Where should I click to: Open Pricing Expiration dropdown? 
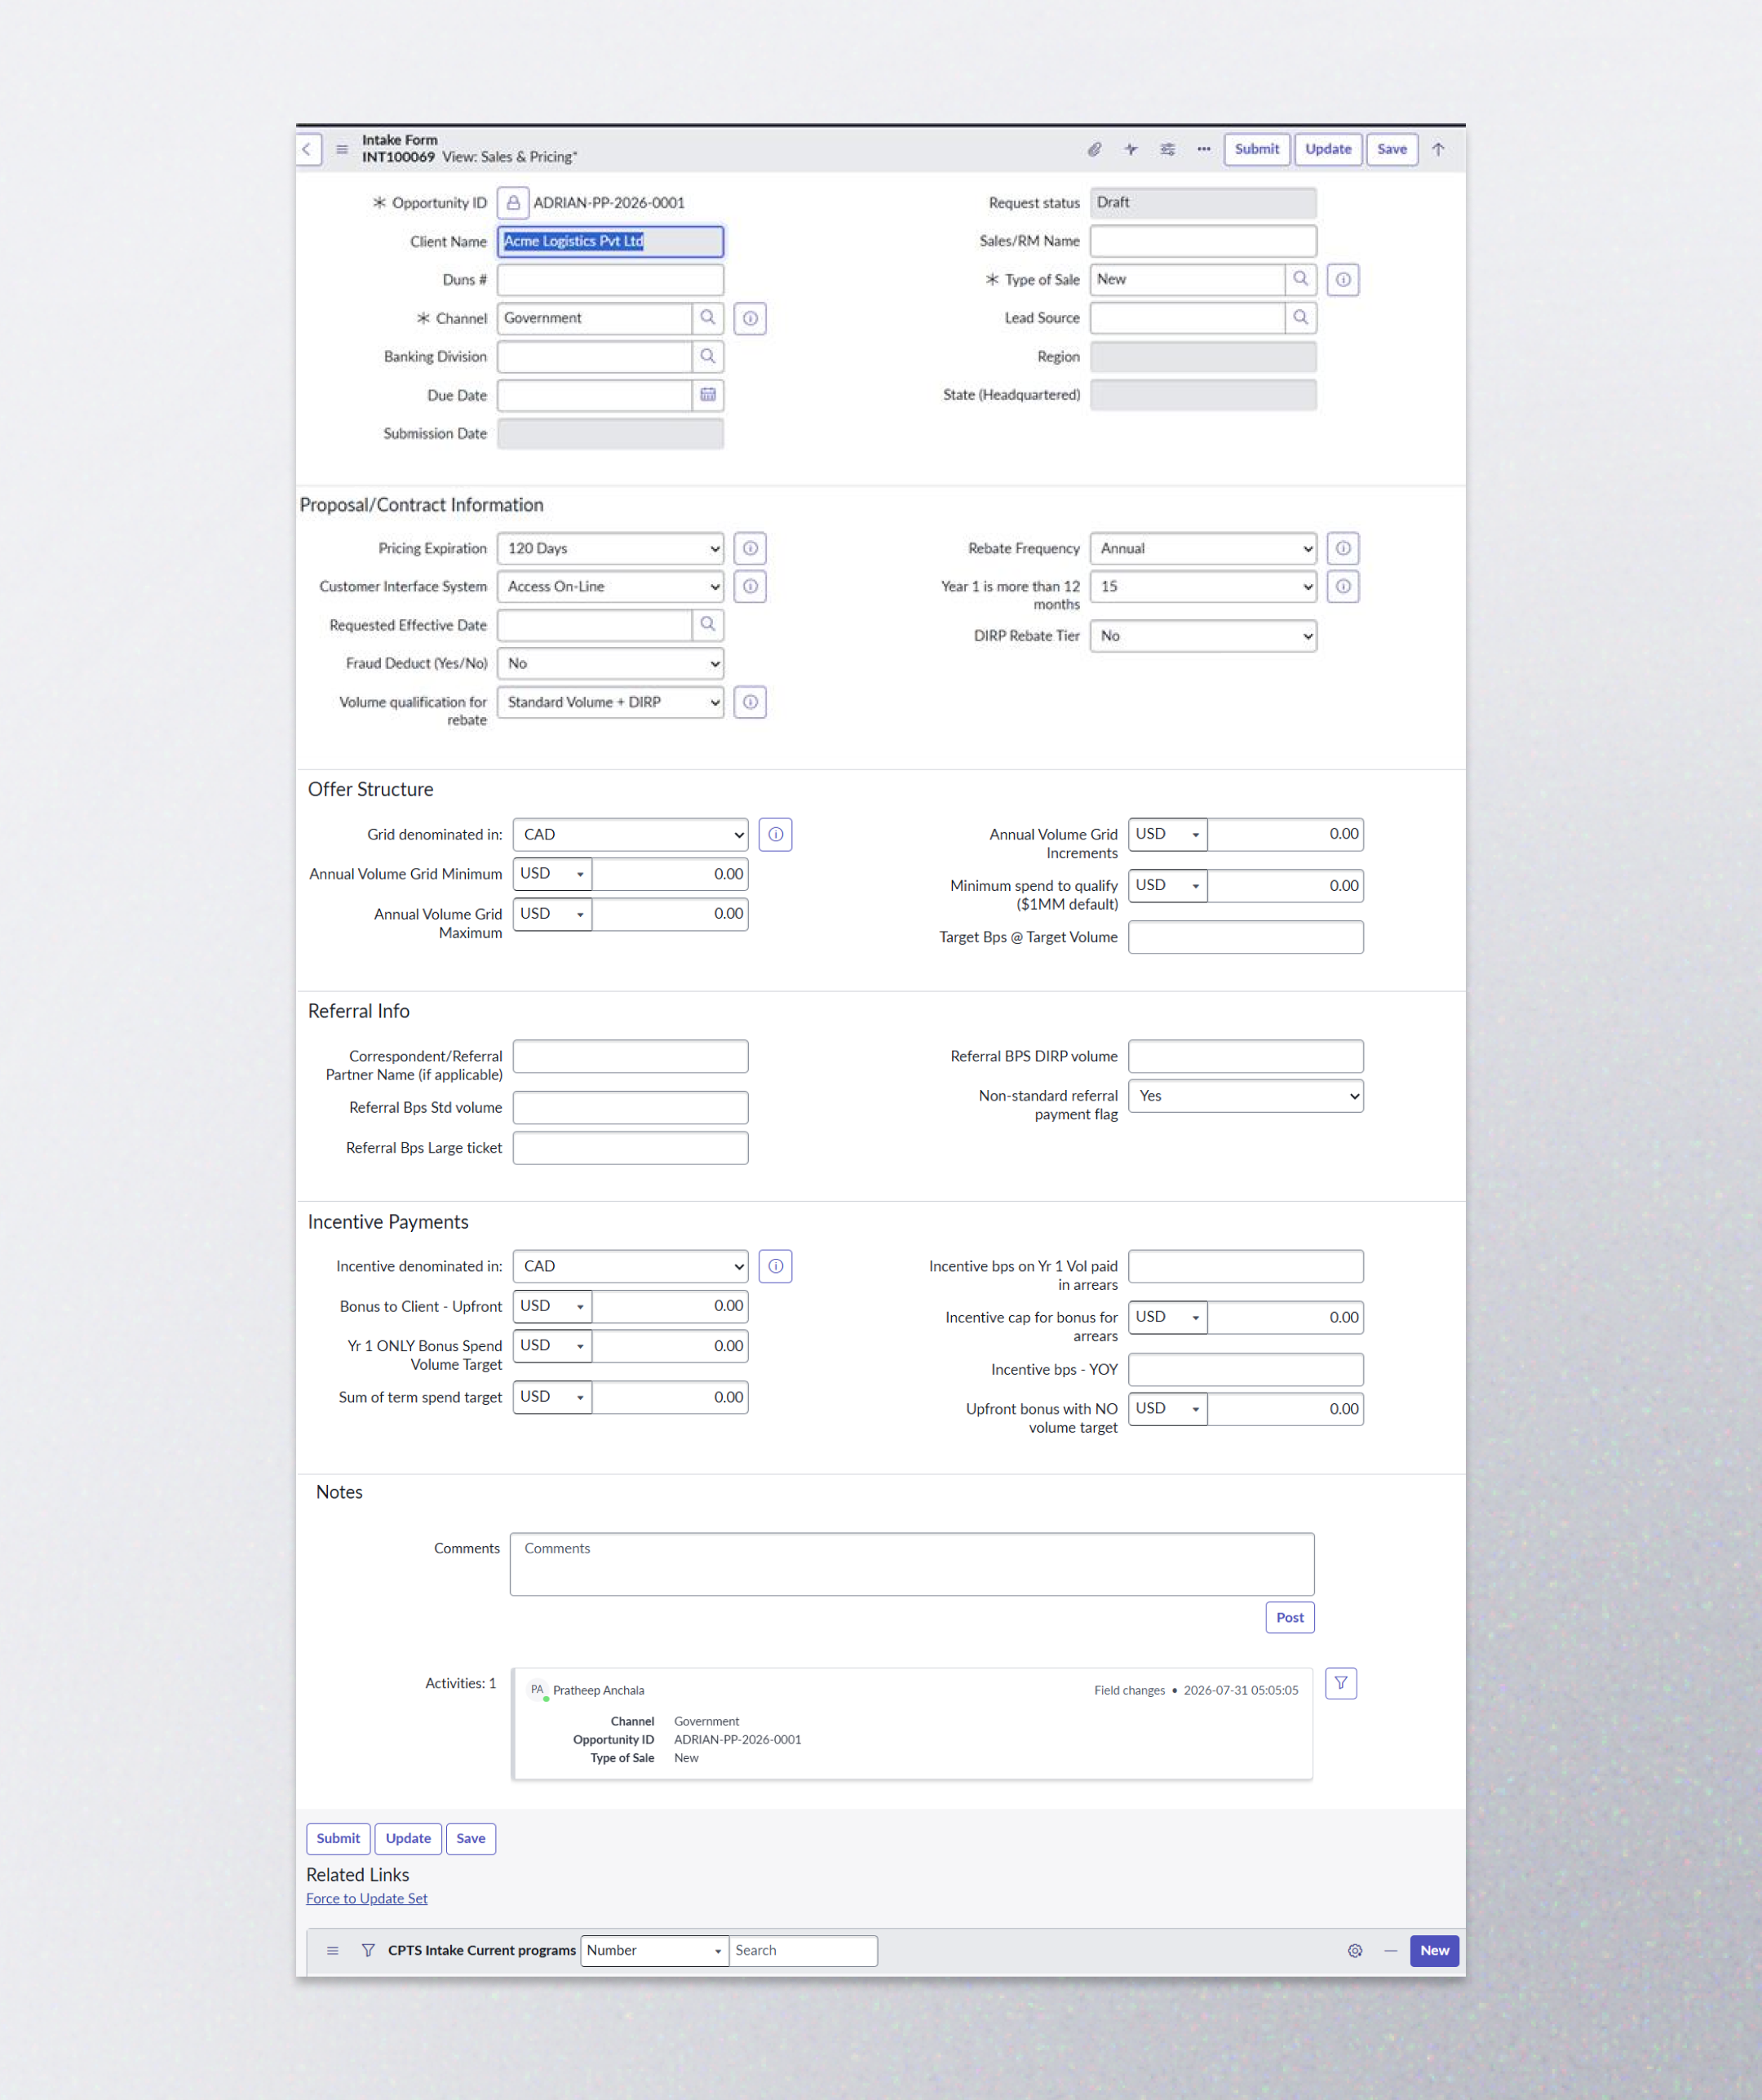click(x=610, y=548)
